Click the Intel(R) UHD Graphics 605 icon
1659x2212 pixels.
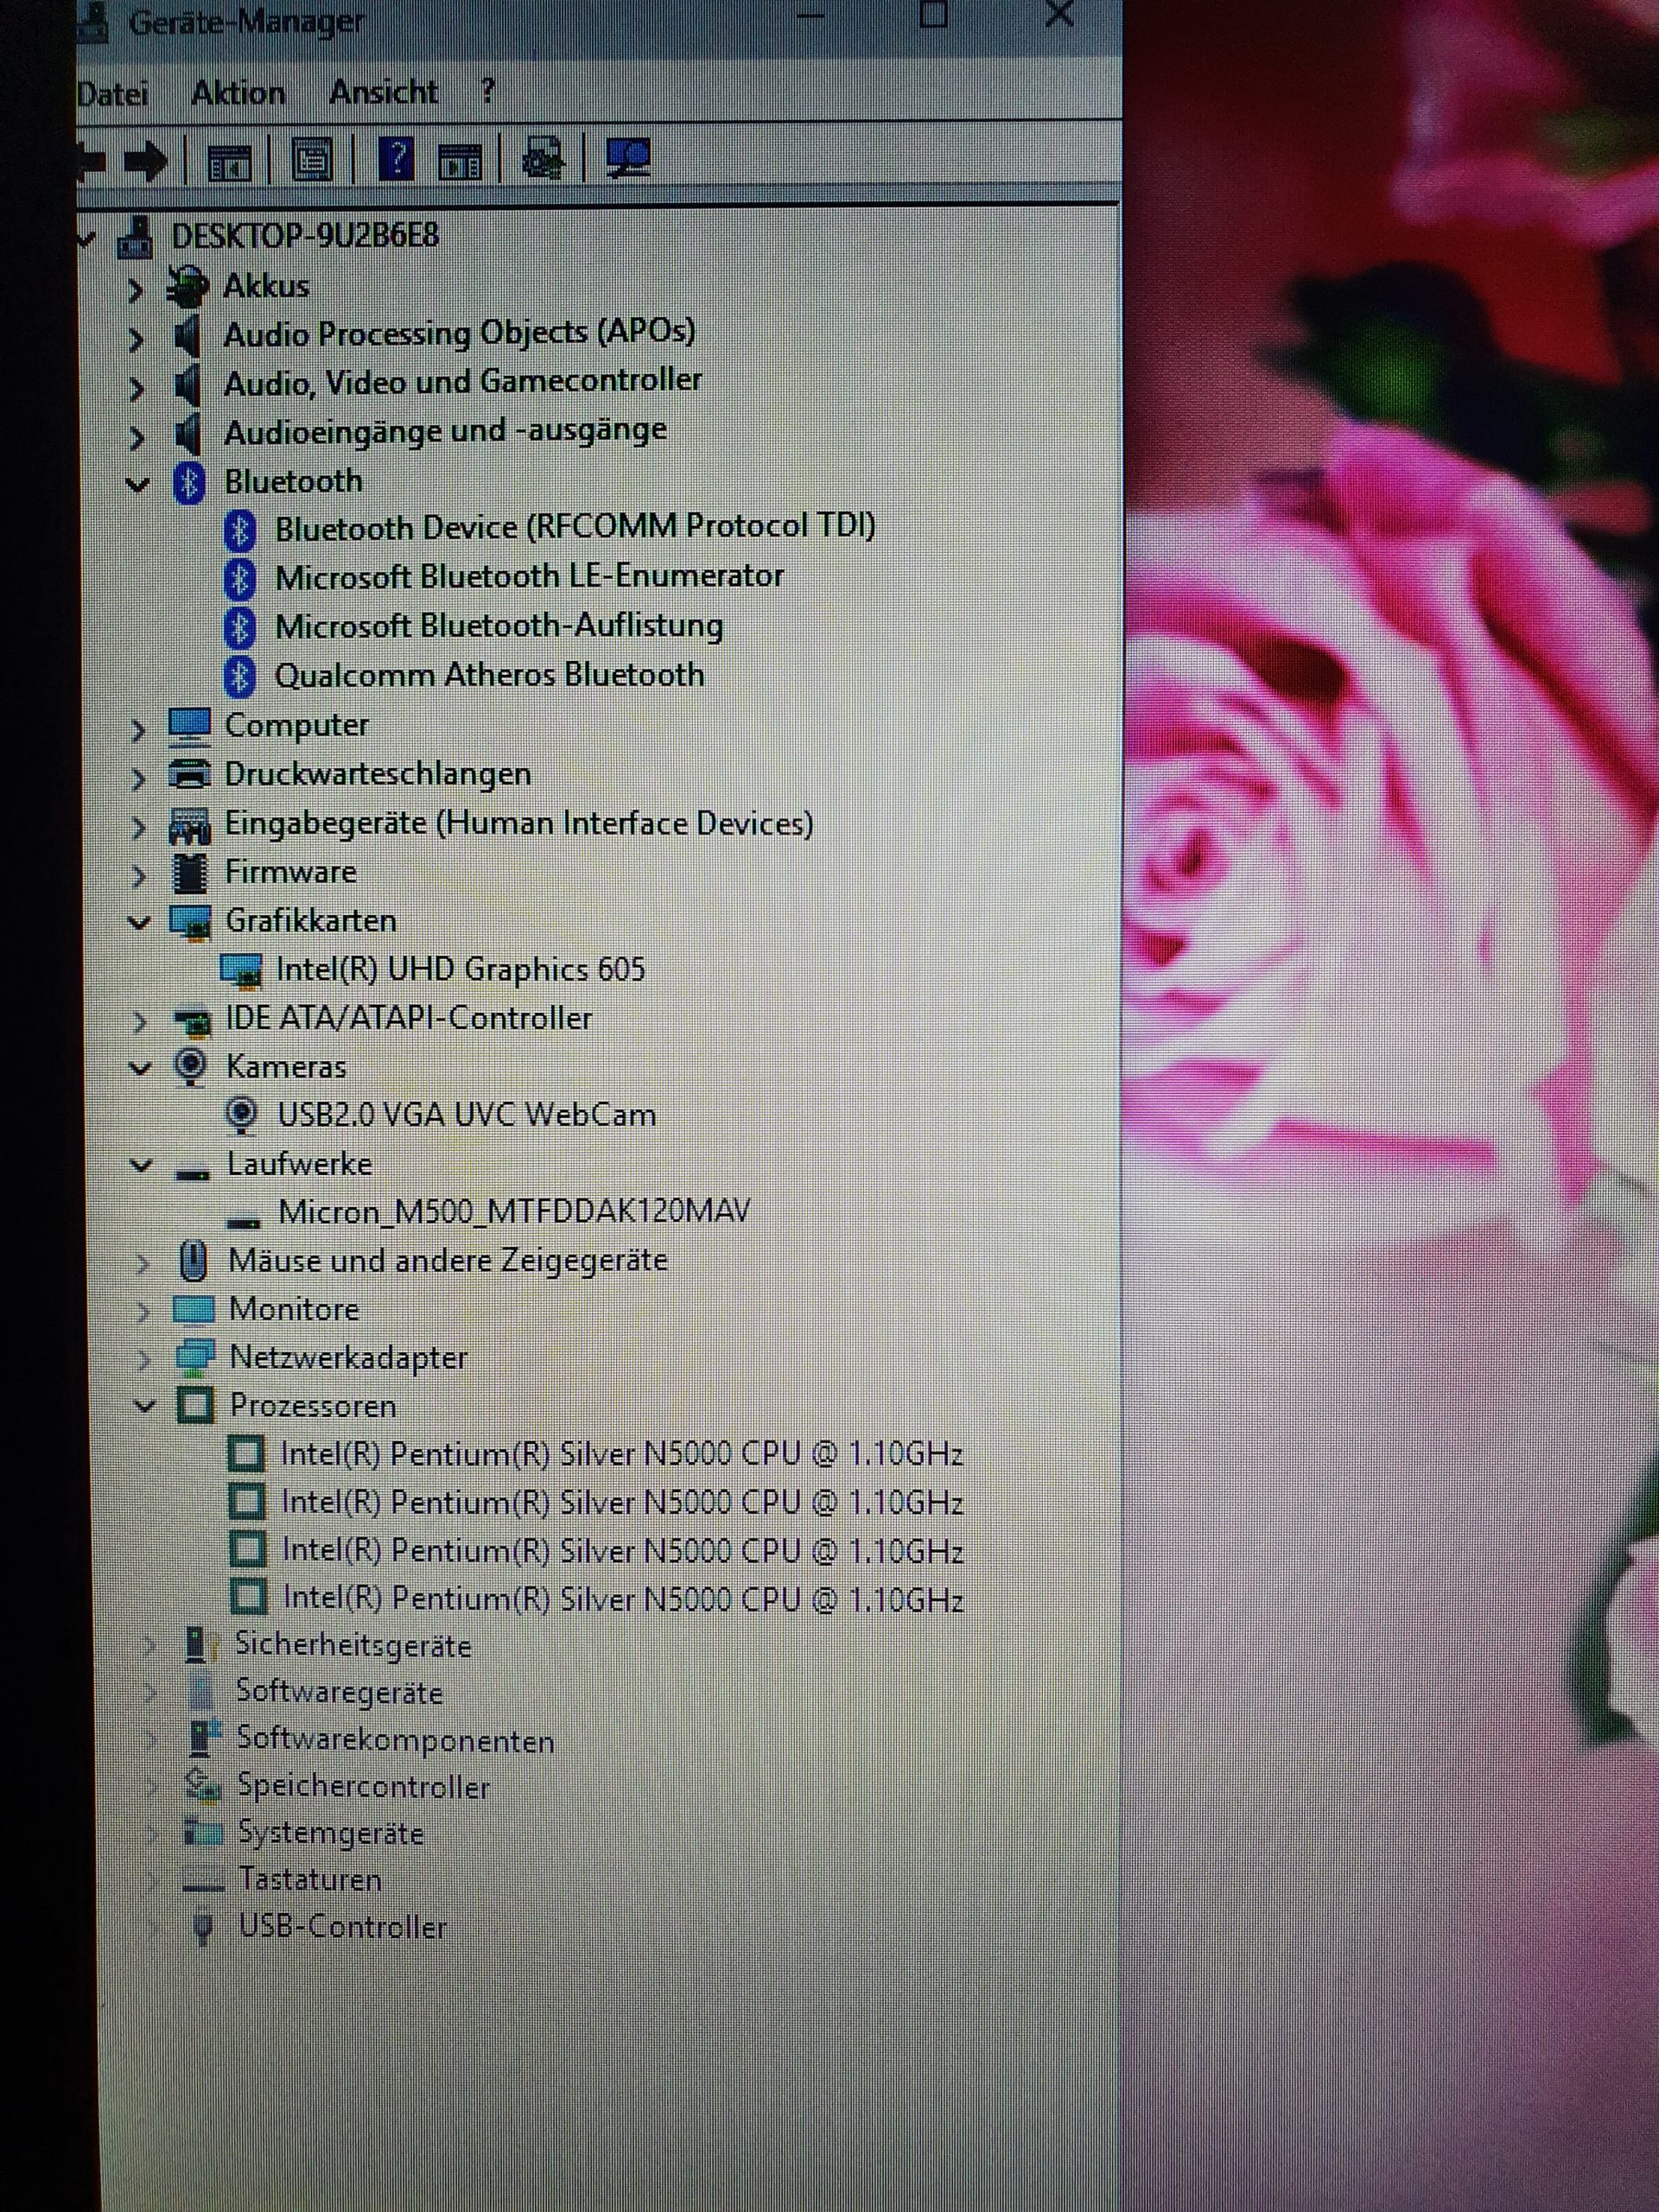[241, 970]
